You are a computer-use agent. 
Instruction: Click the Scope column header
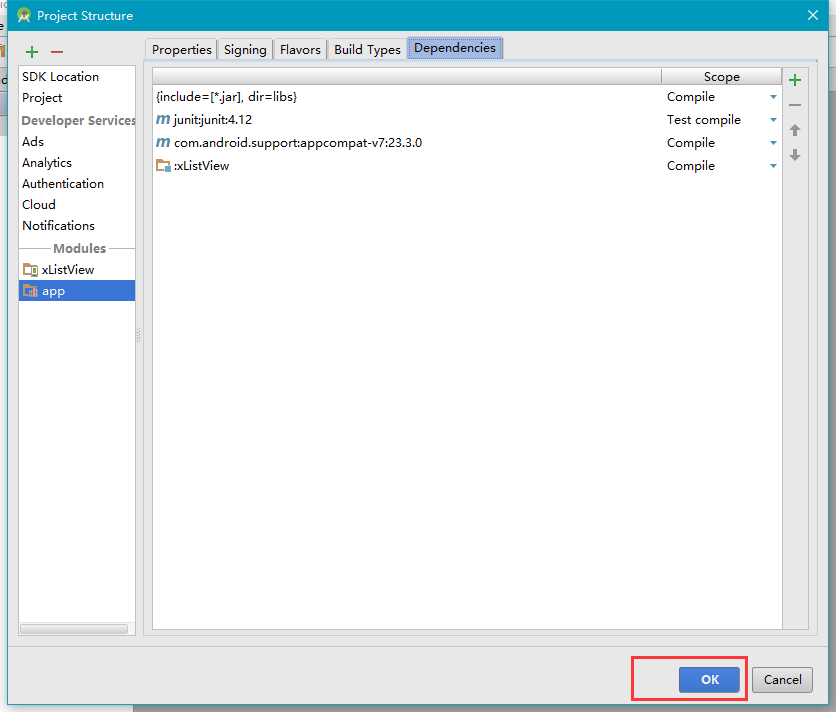pyautogui.click(x=721, y=76)
